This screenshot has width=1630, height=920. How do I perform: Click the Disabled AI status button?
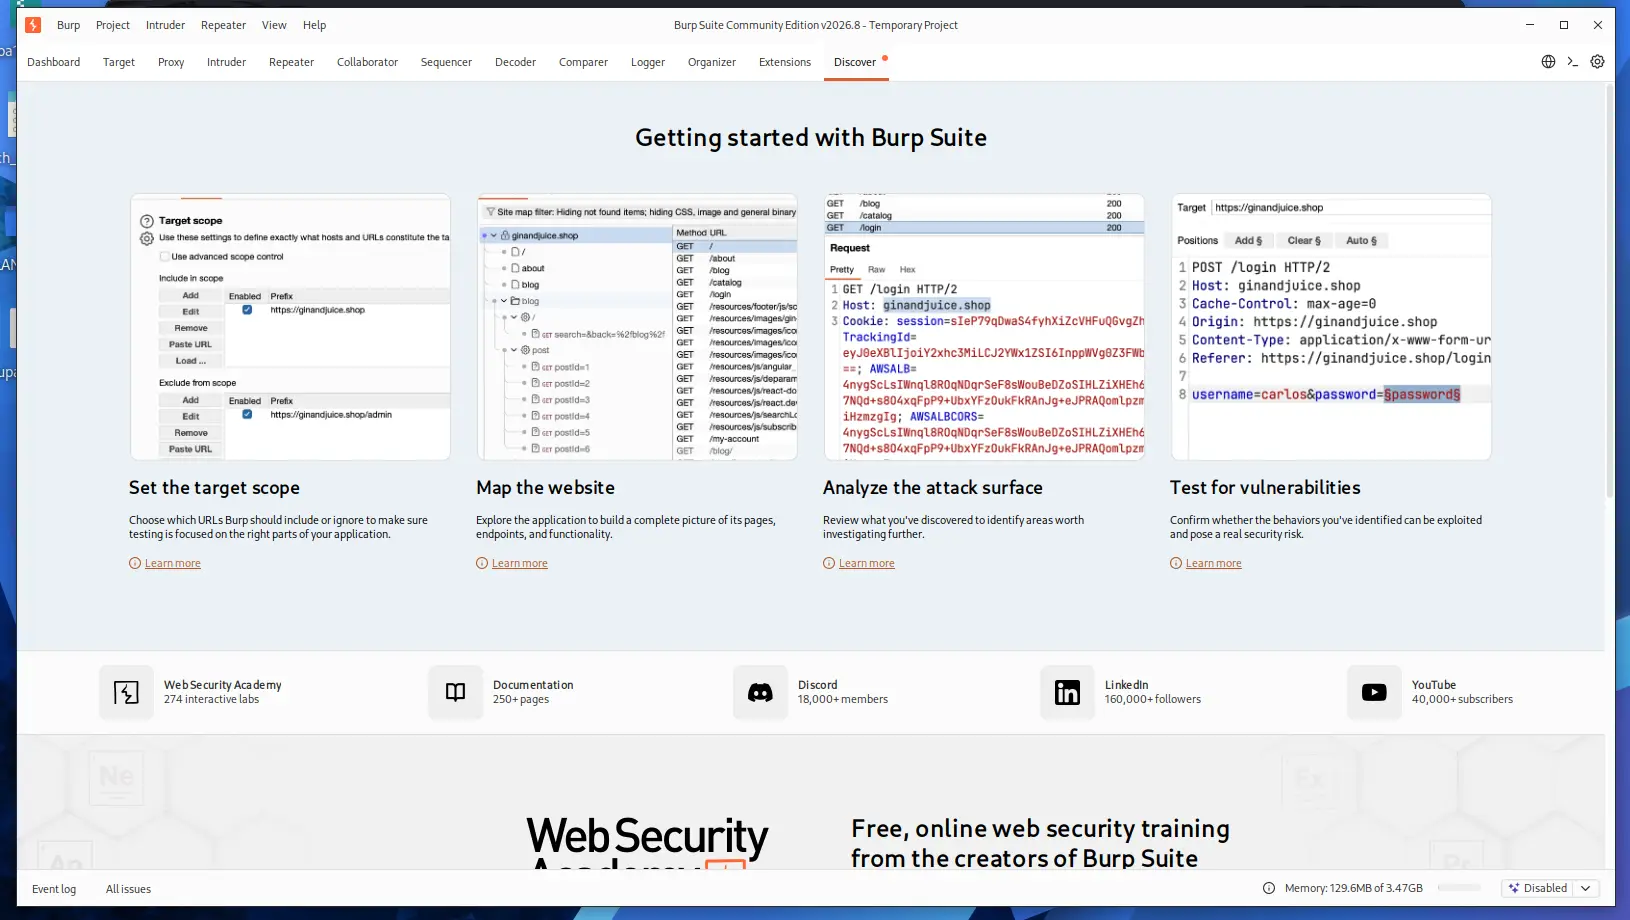pyautogui.click(x=1538, y=888)
